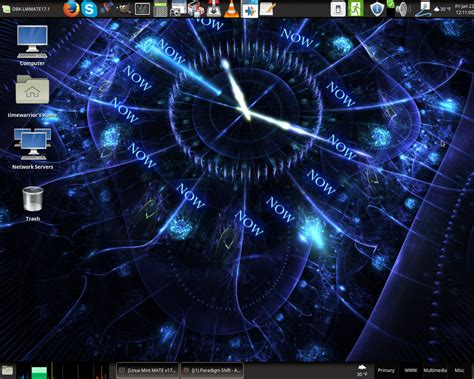
Task: Open the DBK-LMMATE17.1 main menu
Action: (26, 9)
